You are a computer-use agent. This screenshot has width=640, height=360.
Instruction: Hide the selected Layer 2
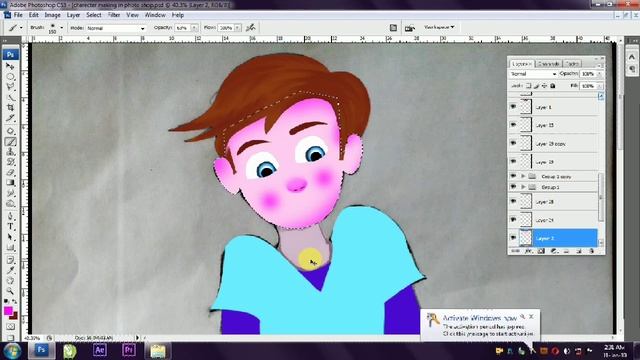(x=513, y=238)
